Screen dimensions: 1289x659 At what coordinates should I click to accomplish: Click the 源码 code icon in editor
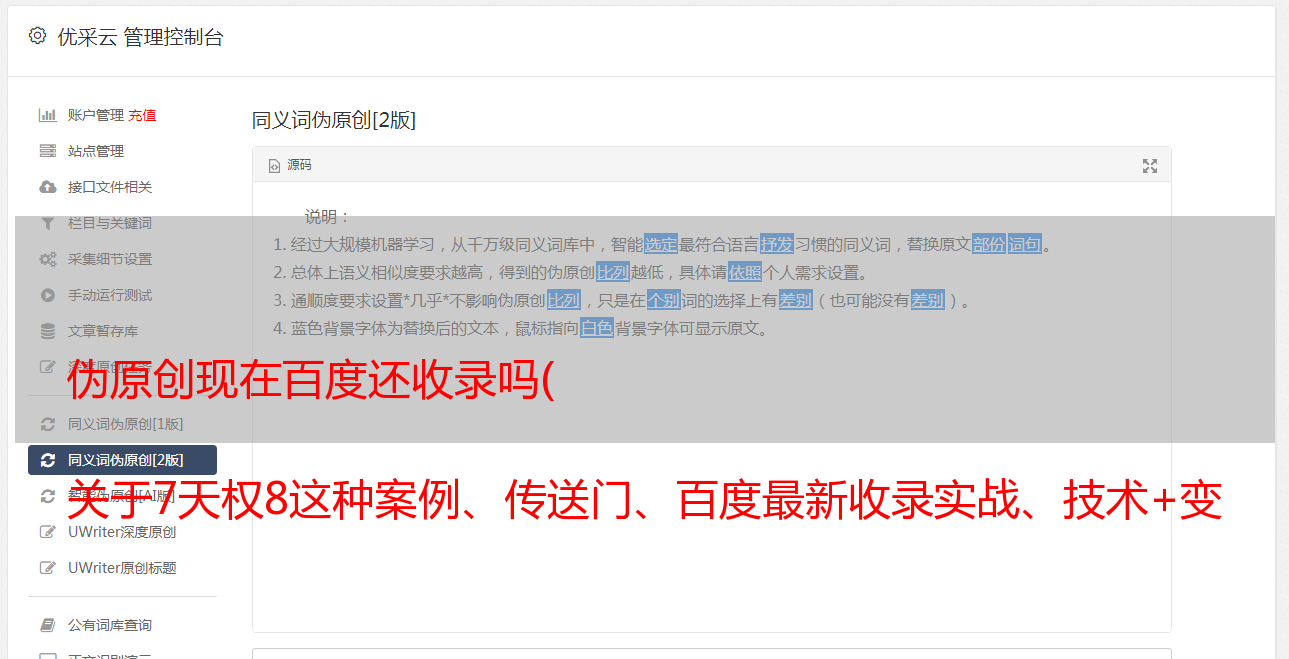click(x=274, y=165)
